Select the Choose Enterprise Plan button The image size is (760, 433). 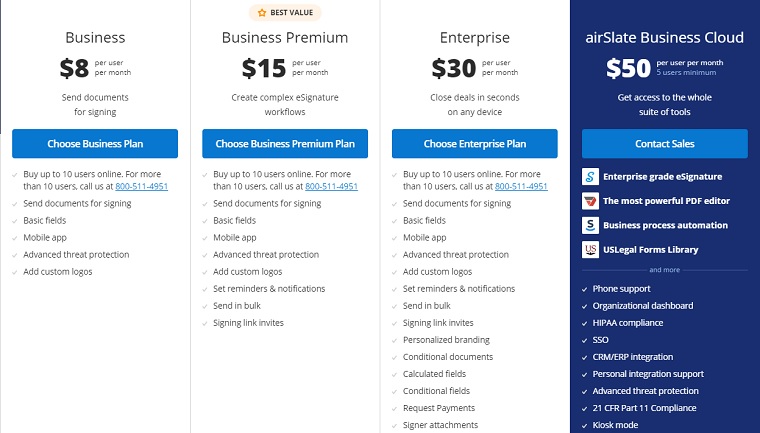[x=475, y=144]
